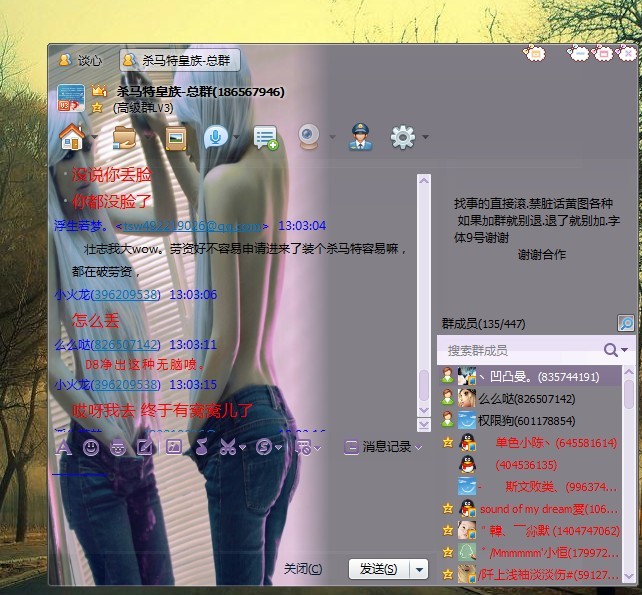The height and width of the screenshot is (595, 642).
Task: Click the send picture icon in chat toolbar
Action: pos(174,447)
